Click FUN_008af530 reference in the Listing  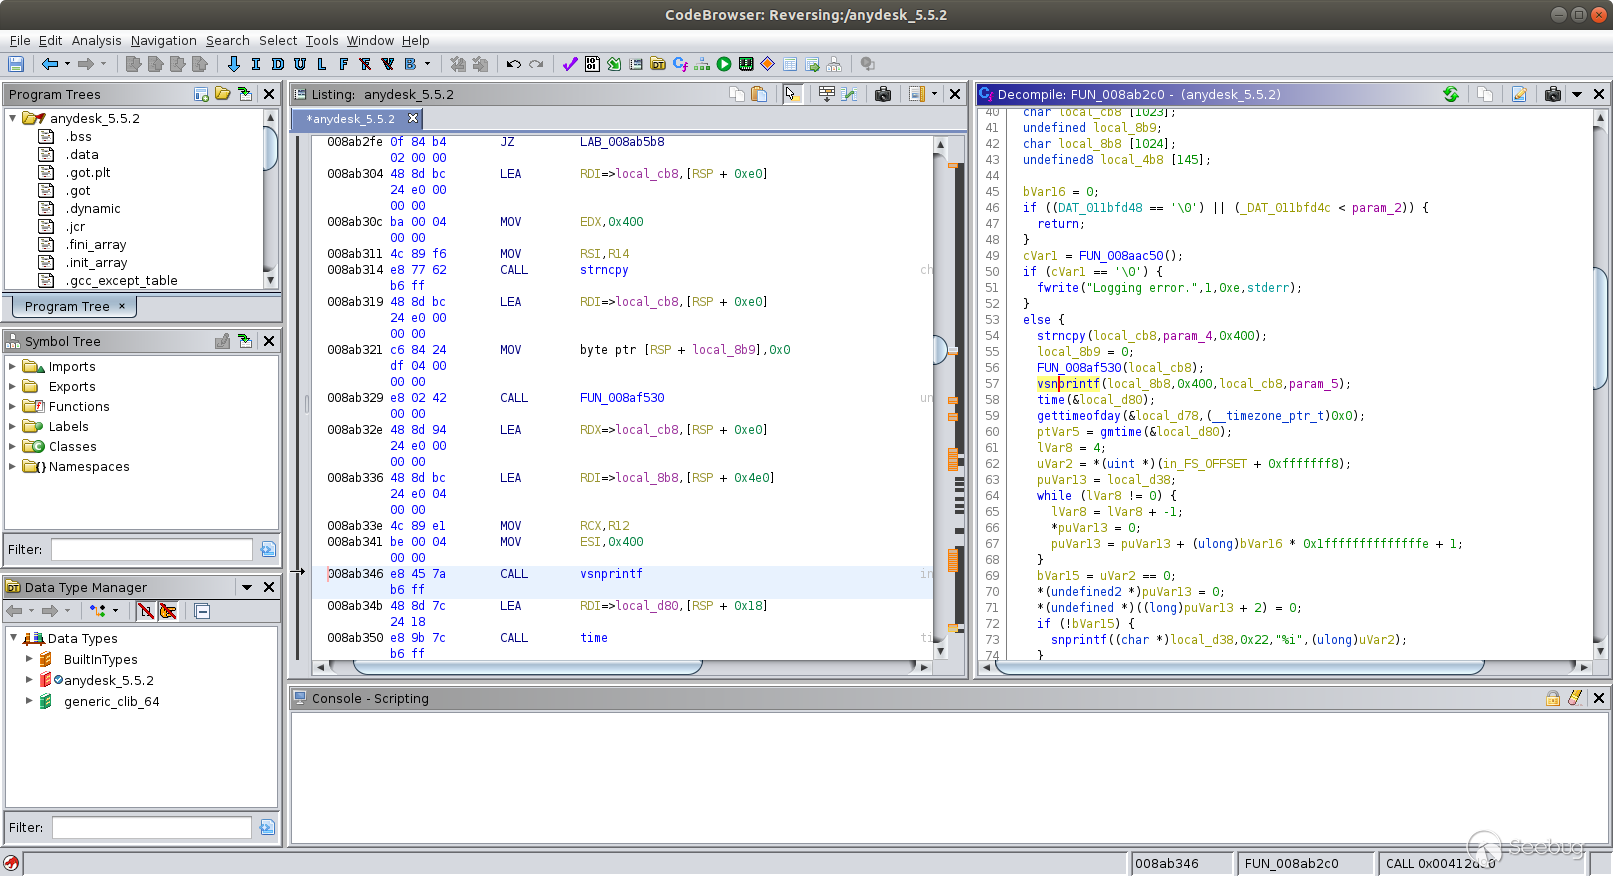622,398
